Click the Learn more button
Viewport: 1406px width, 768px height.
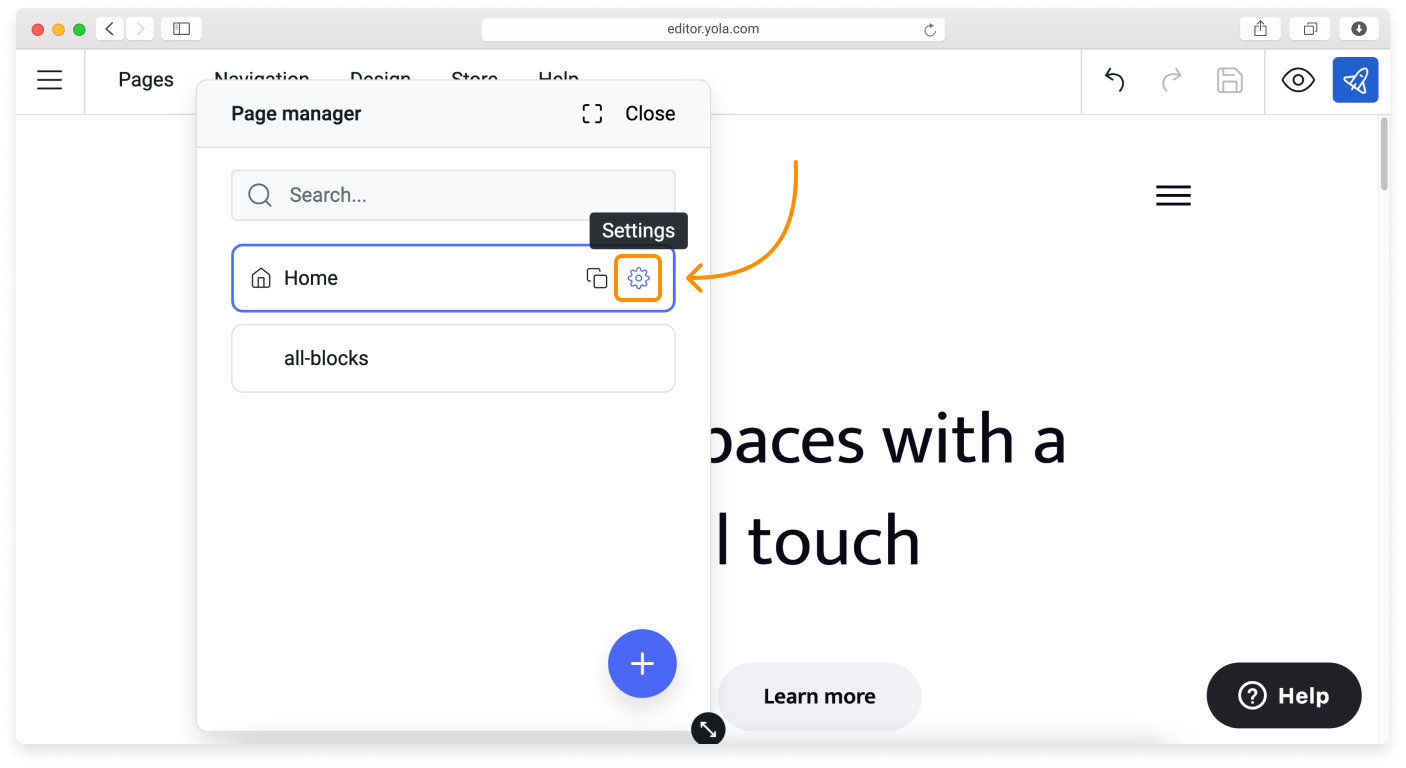point(819,696)
